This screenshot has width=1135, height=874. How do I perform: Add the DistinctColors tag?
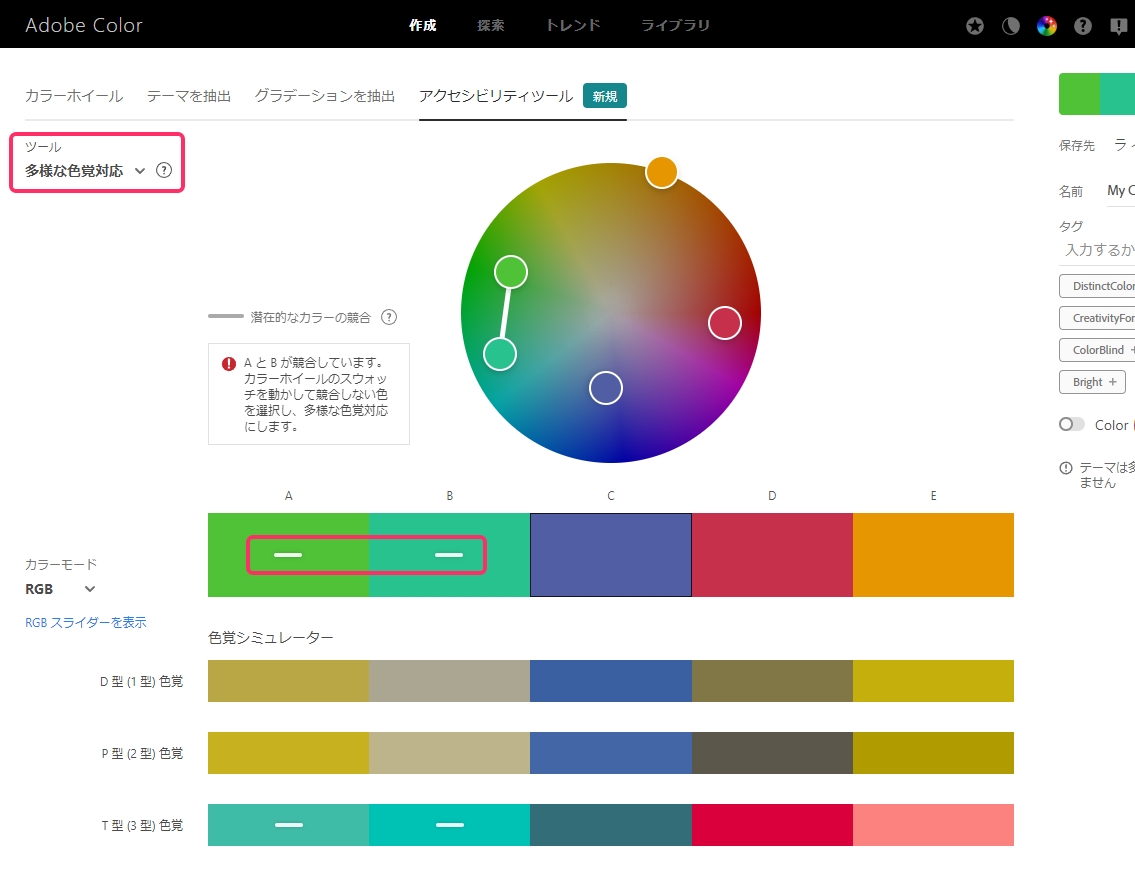(1097, 286)
